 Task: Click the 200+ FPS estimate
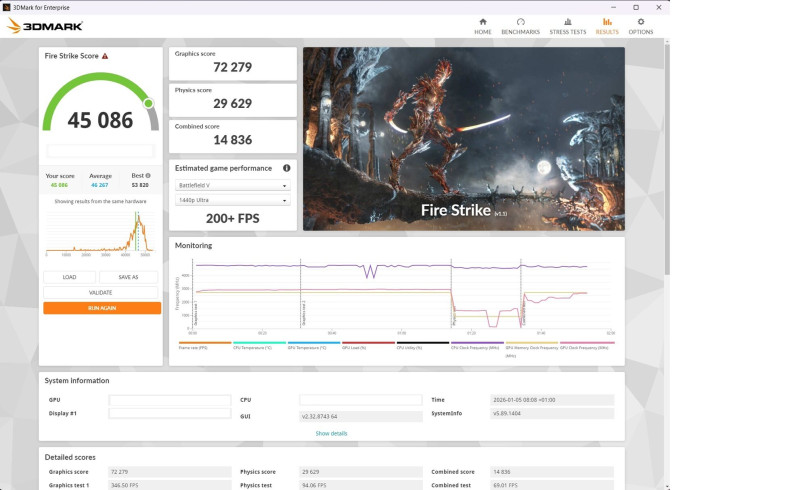233,218
